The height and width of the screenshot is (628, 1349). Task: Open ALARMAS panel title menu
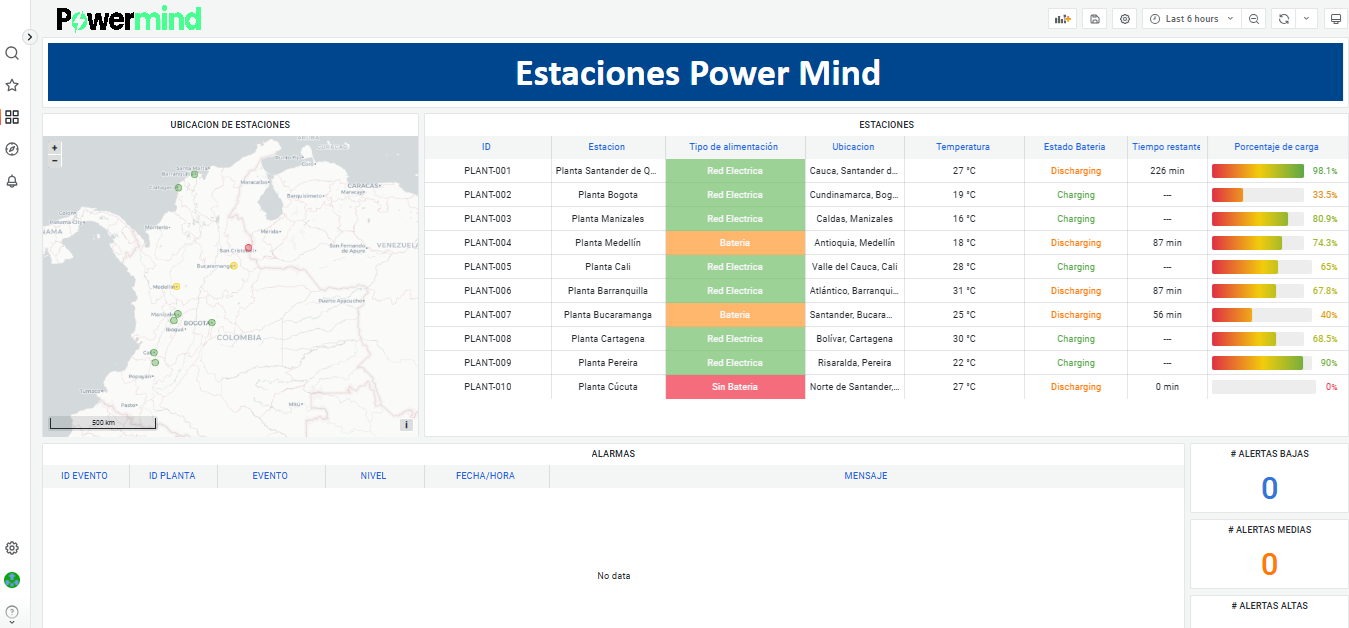(613, 454)
